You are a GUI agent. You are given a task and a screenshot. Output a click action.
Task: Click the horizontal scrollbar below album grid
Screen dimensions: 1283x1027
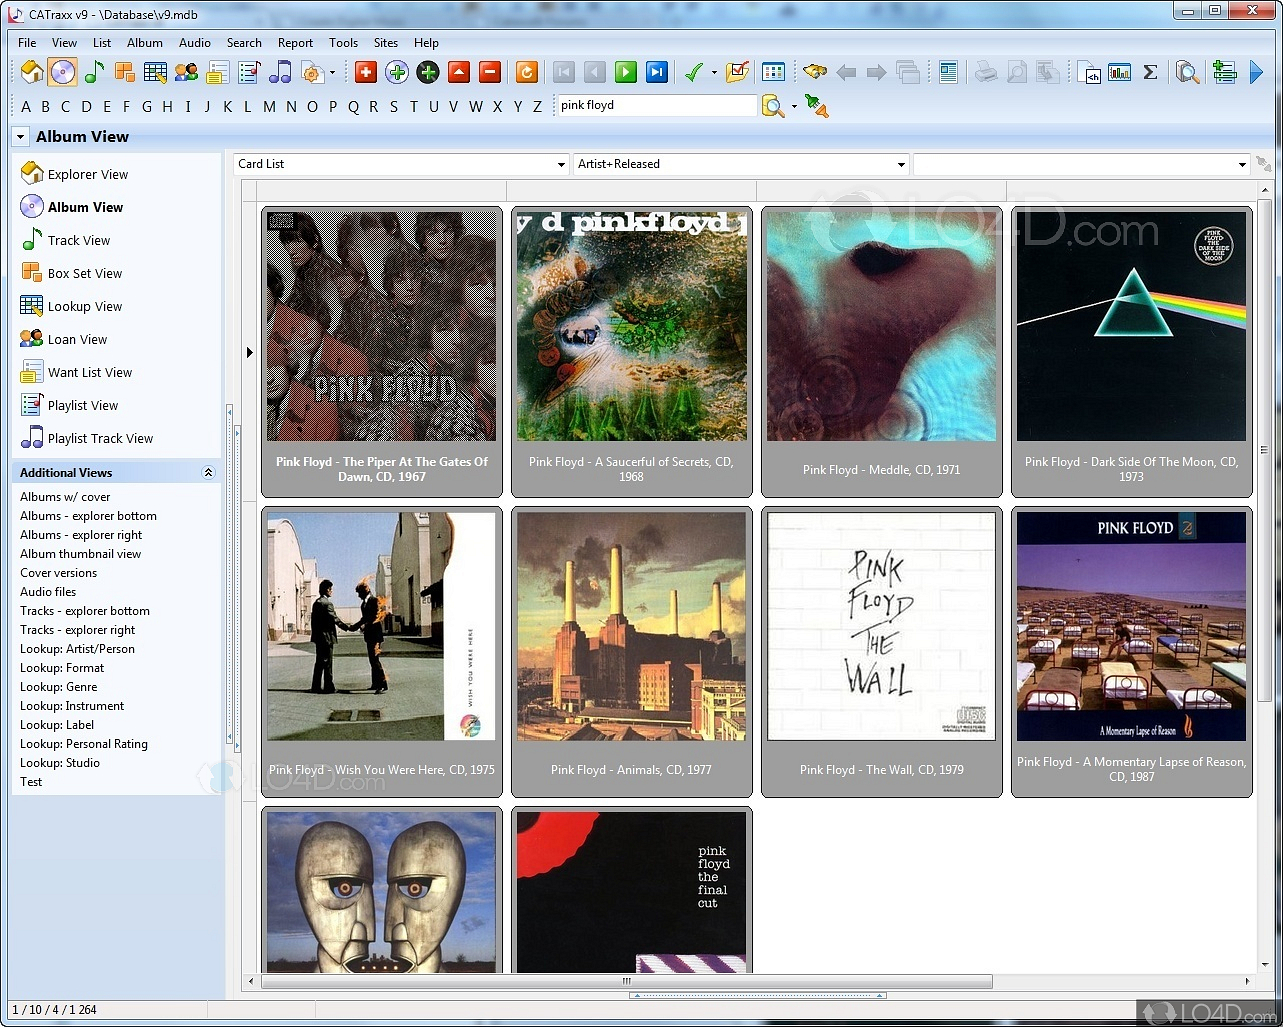pyautogui.click(x=626, y=982)
